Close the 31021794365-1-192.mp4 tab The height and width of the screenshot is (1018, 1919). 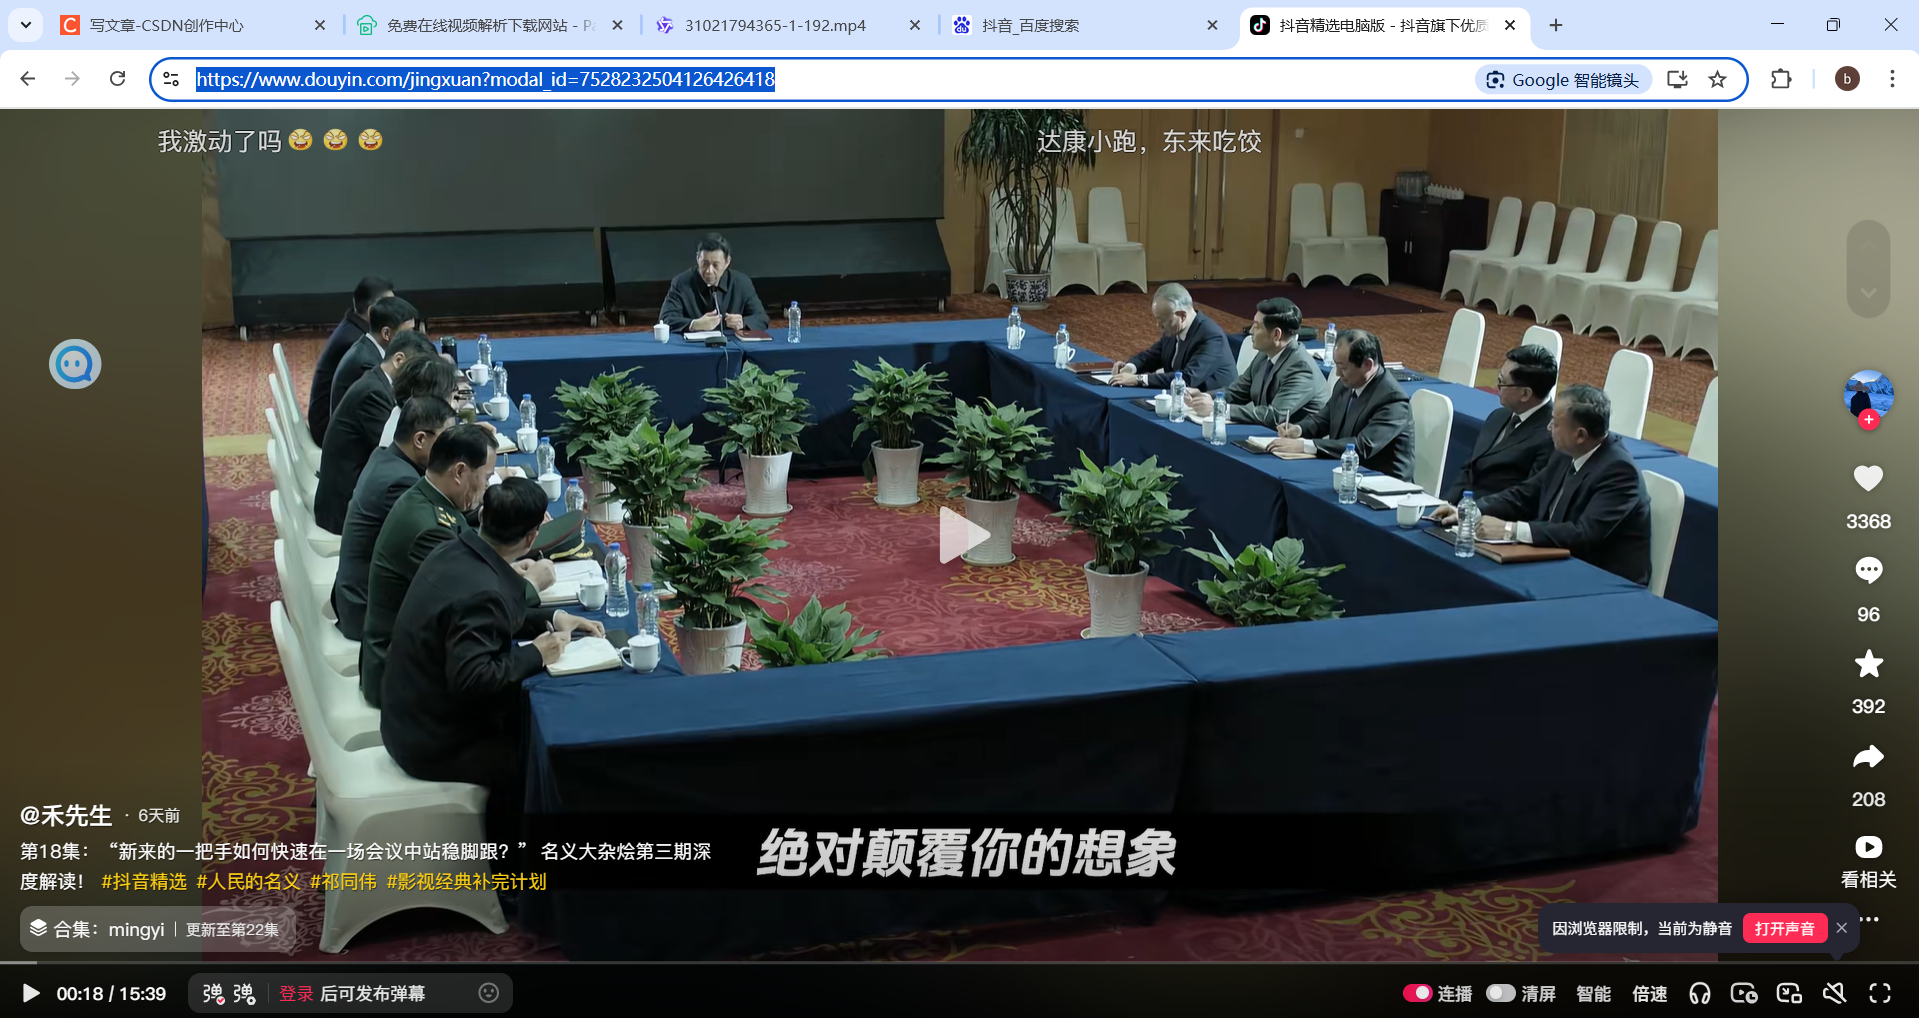(x=914, y=25)
